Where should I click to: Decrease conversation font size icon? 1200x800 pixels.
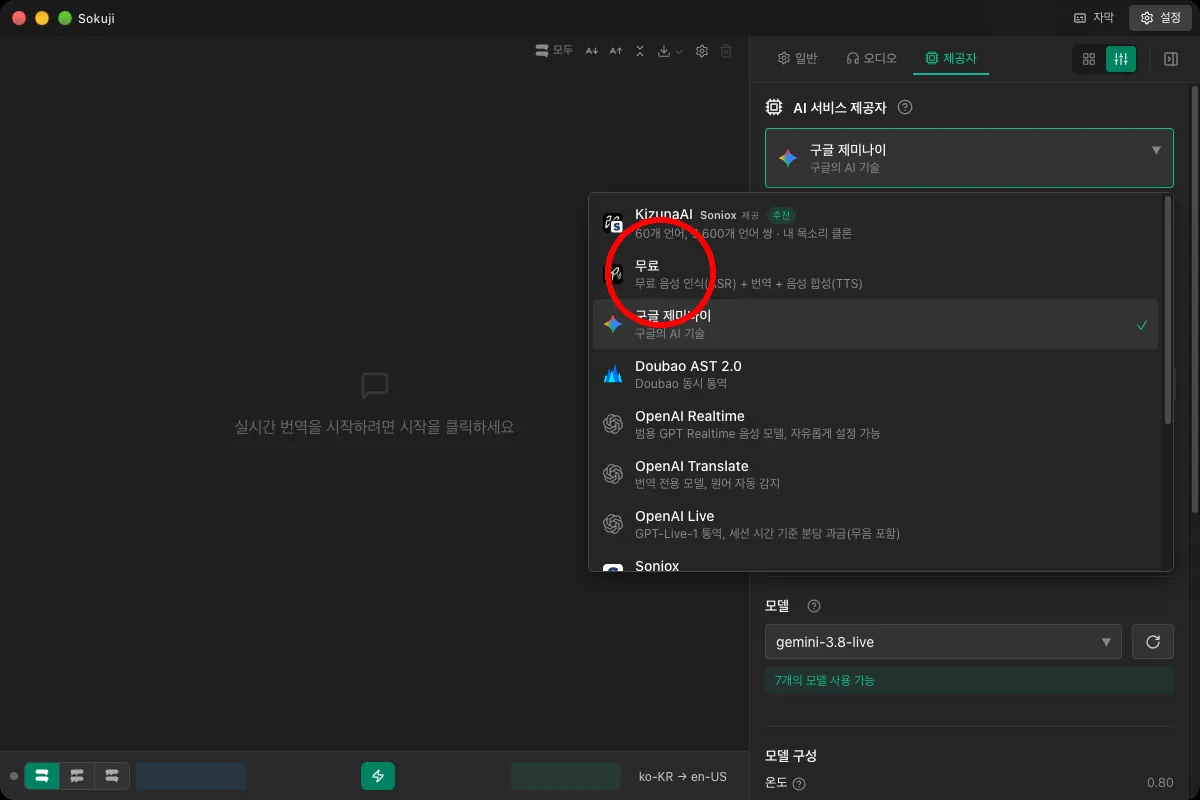click(592, 51)
